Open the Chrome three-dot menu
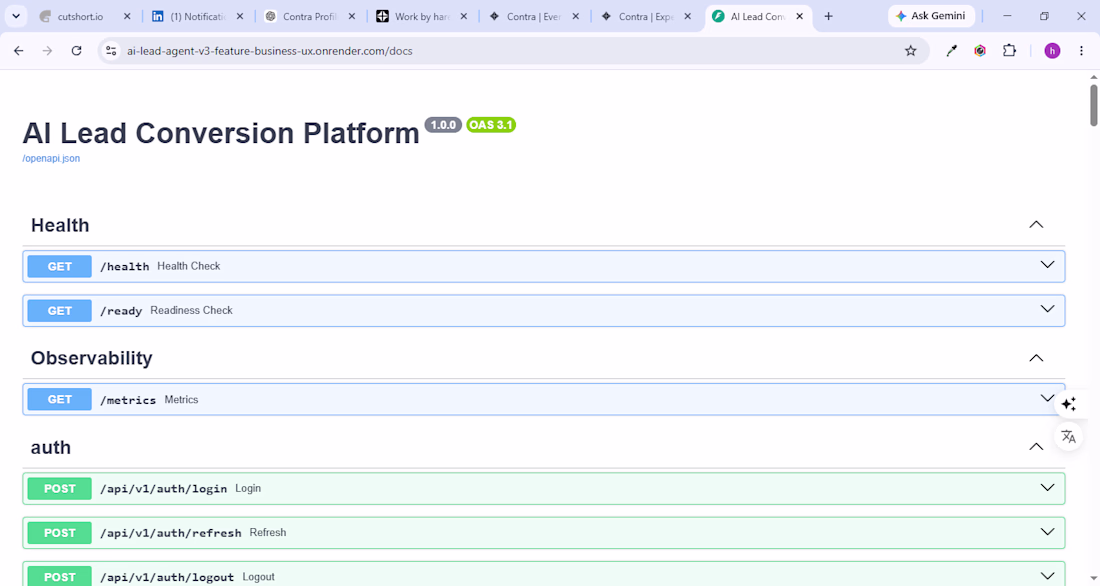This screenshot has width=1100, height=586. (x=1081, y=51)
